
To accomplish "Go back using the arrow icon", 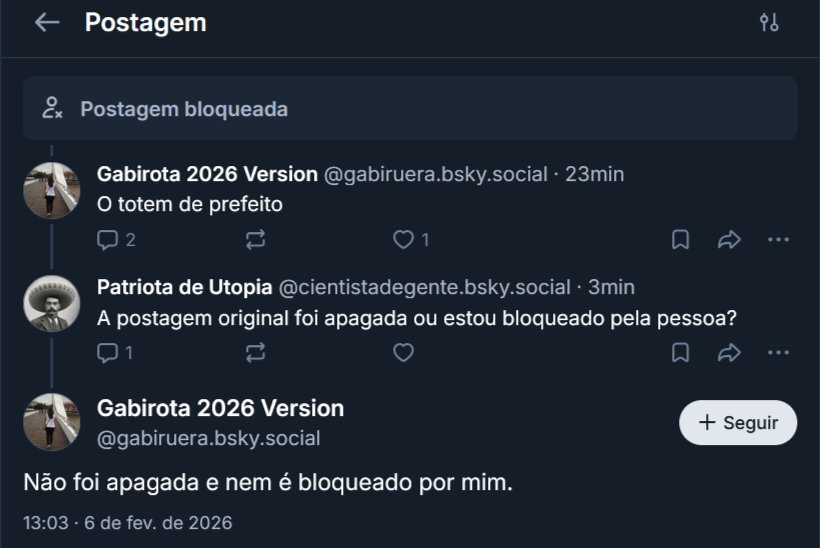I will coord(47,23).
